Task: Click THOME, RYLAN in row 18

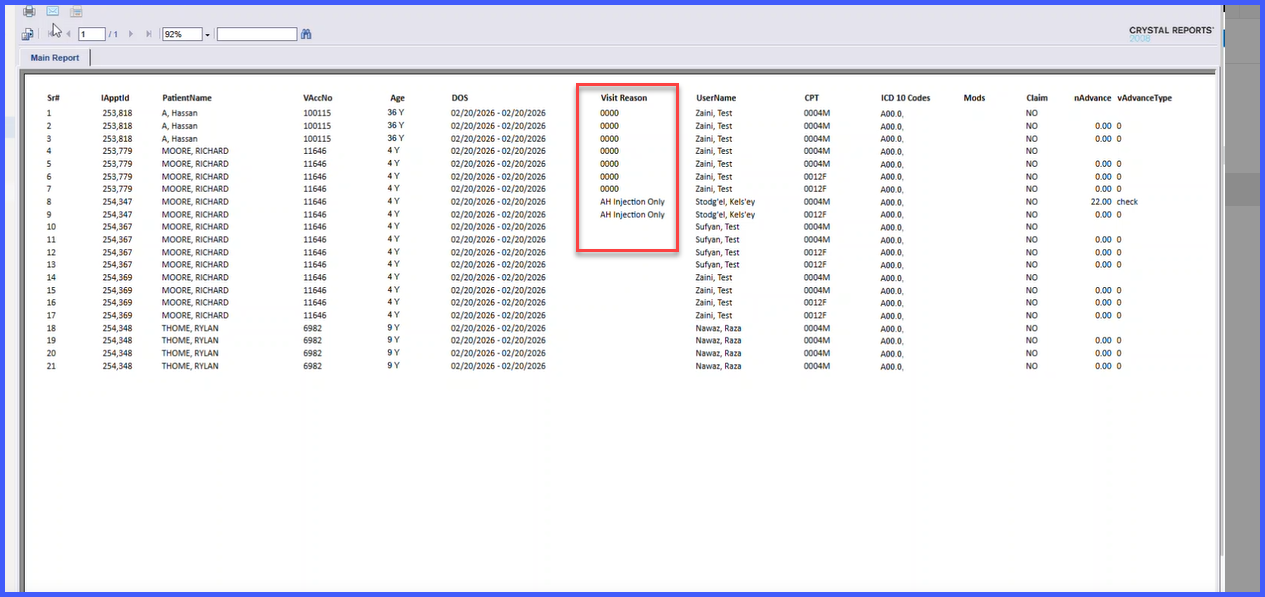Action: [x=190, y=328]
